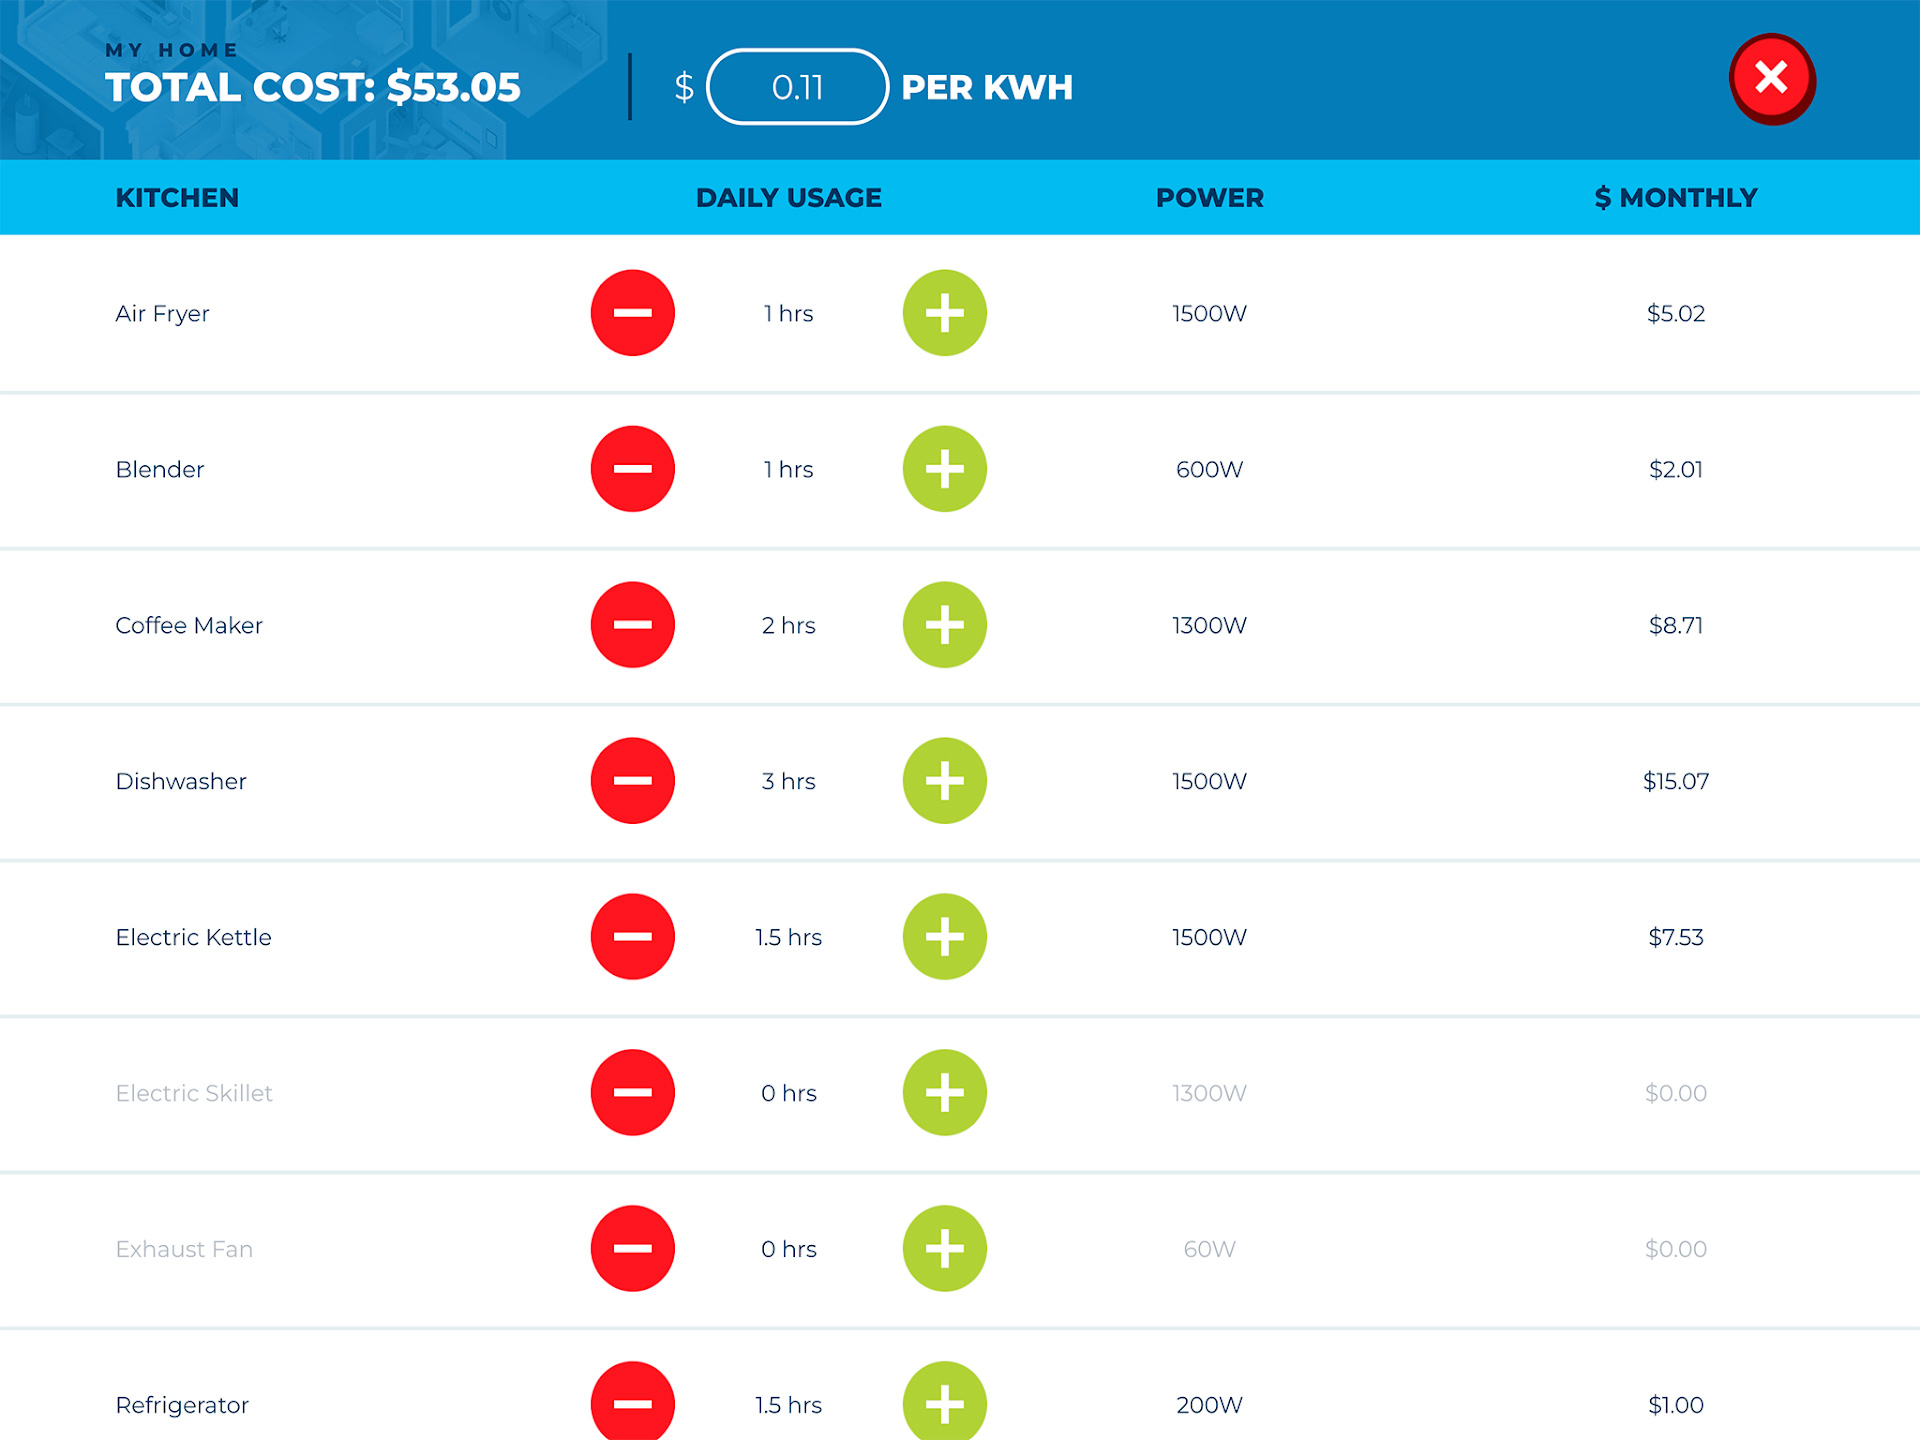1920x1440 pixels.
Task: Decrease Coffee Maker daily usage
Action: pyautogui.click(x=632, y=625)
